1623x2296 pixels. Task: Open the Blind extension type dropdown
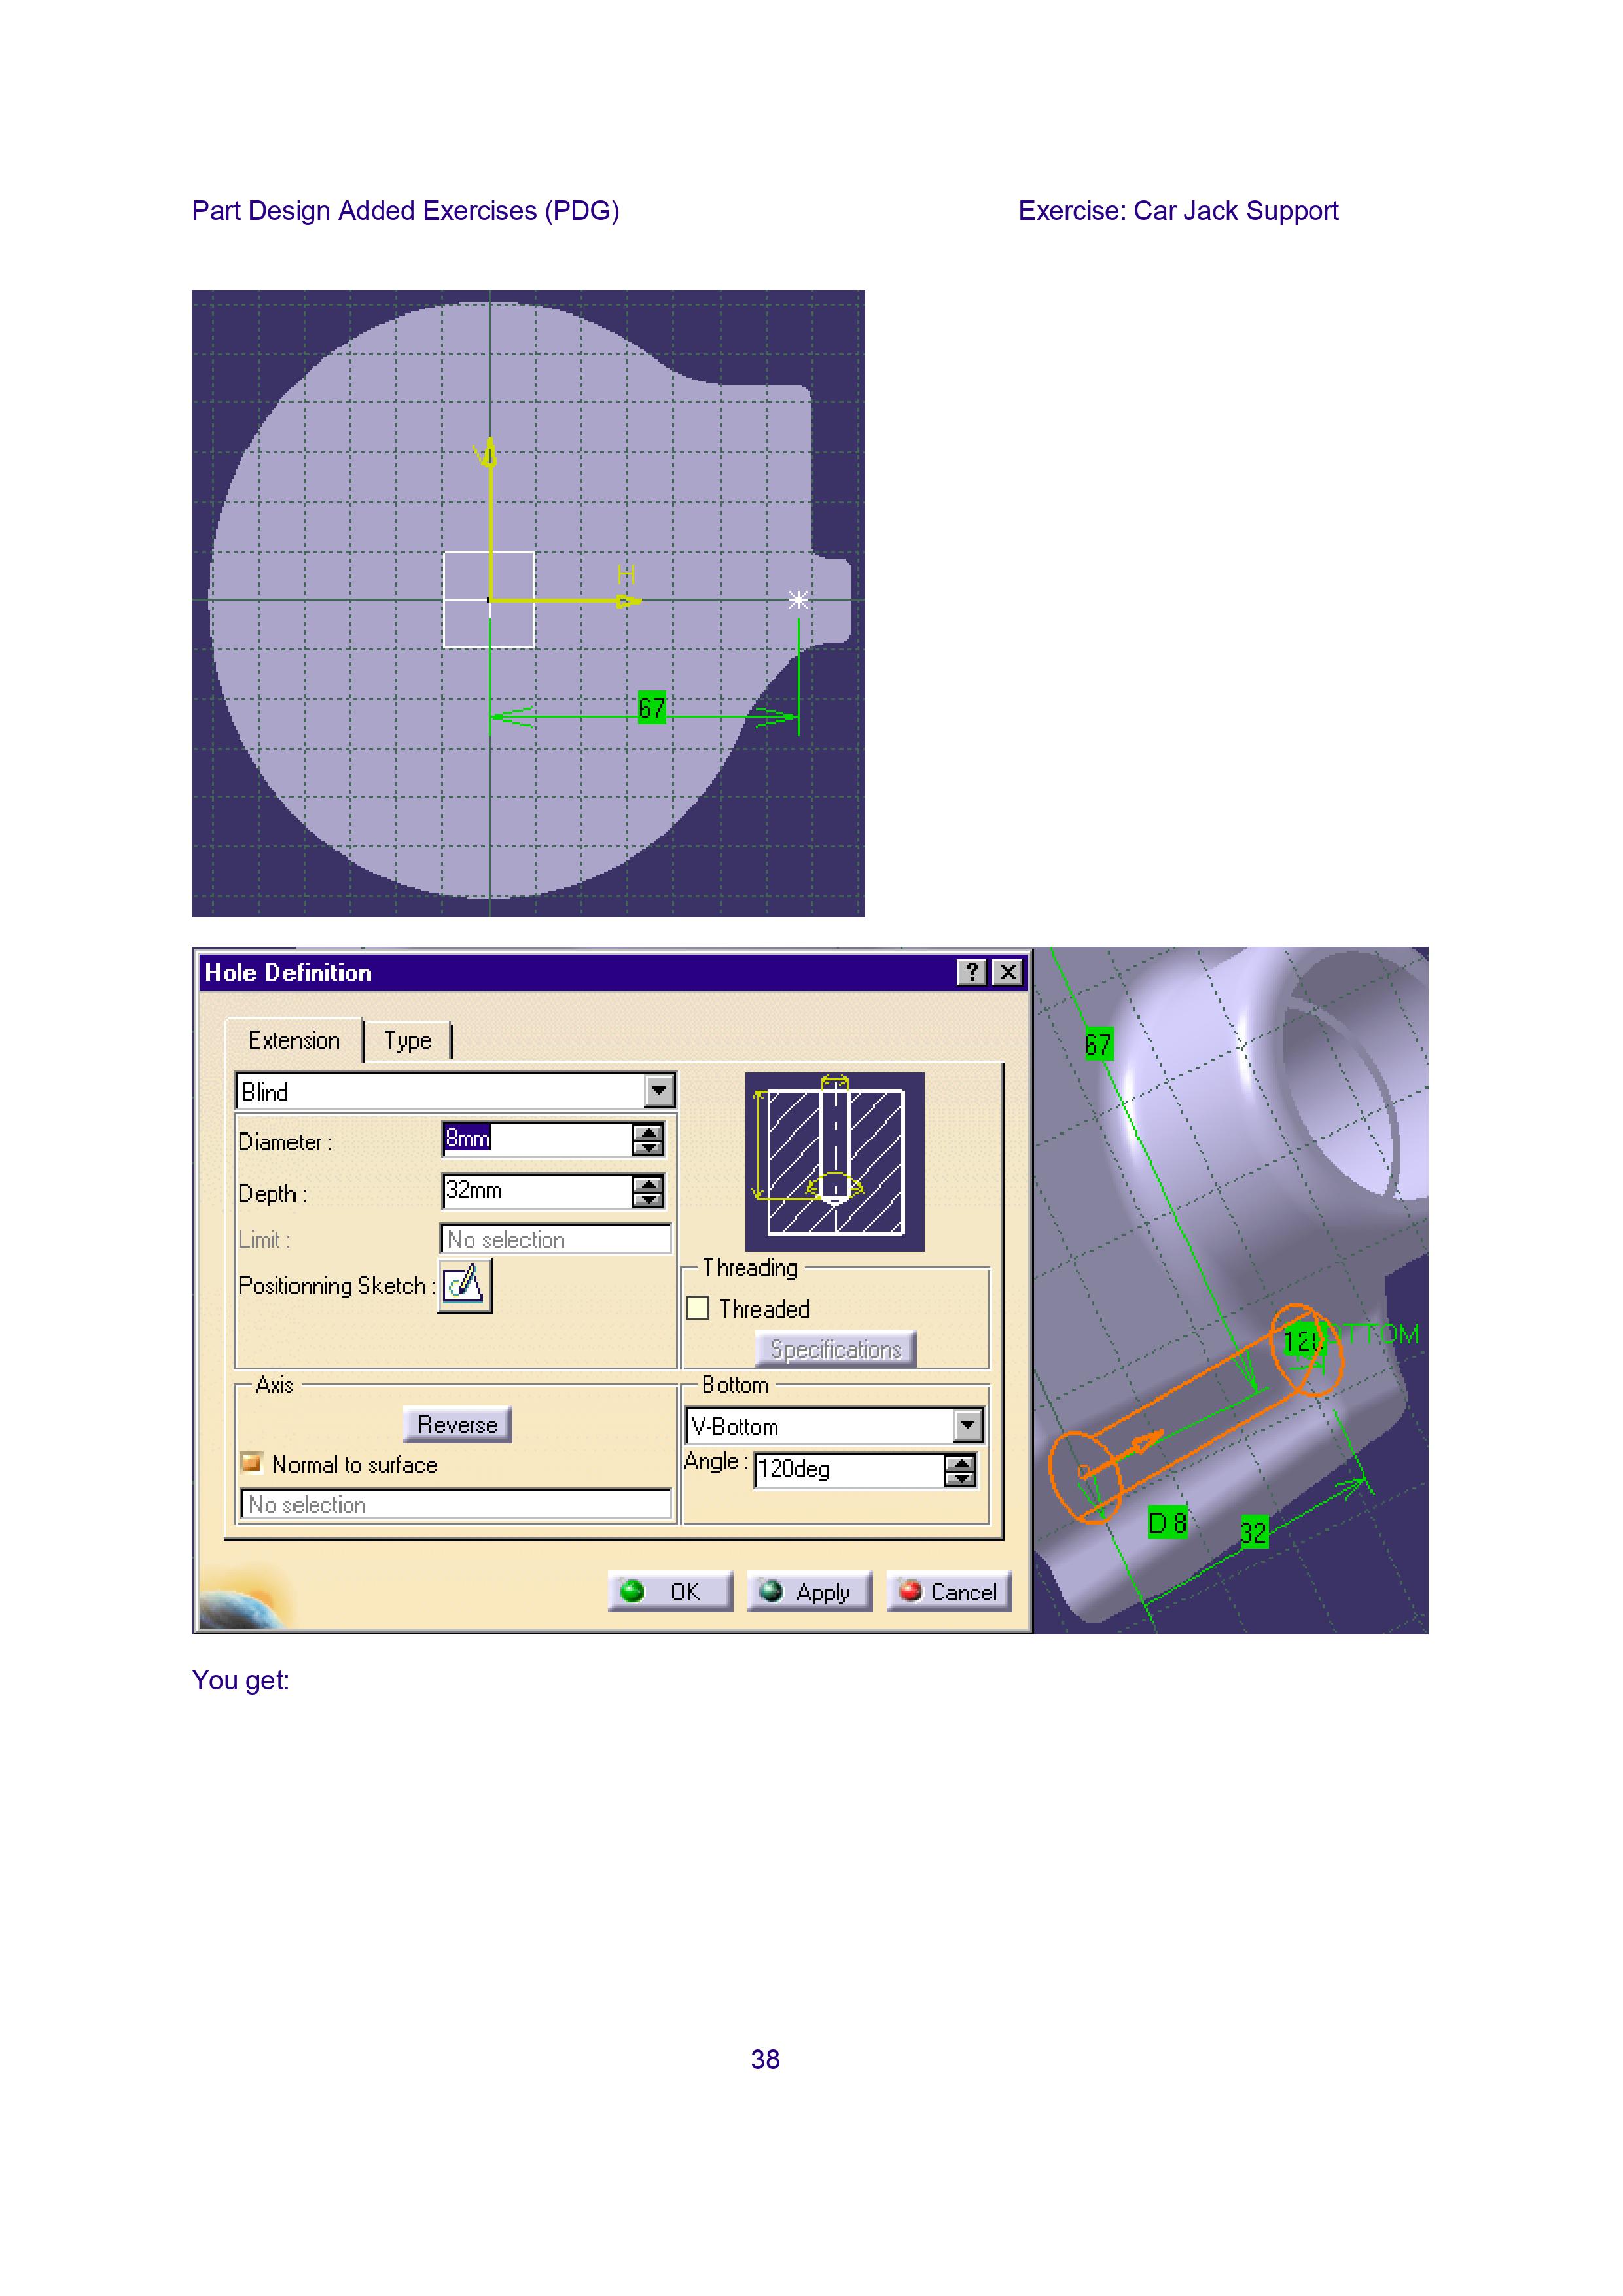point(659,1091)
